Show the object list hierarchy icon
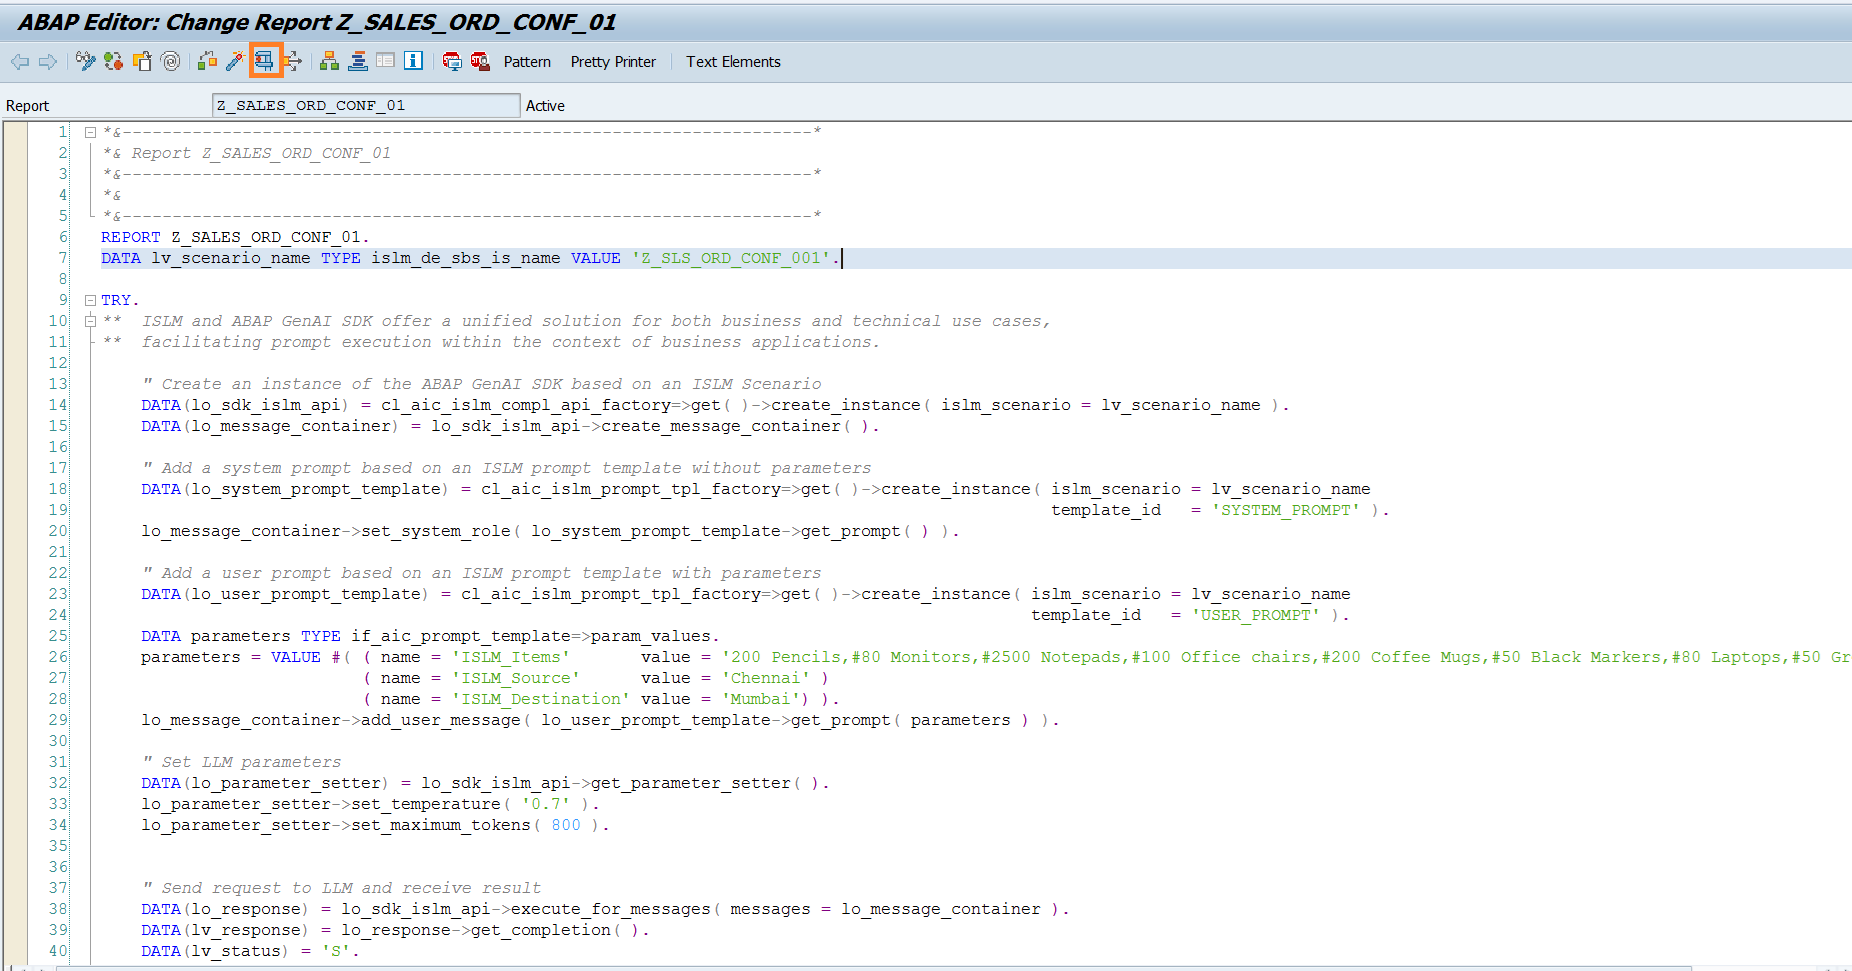 tap(329, 62)
